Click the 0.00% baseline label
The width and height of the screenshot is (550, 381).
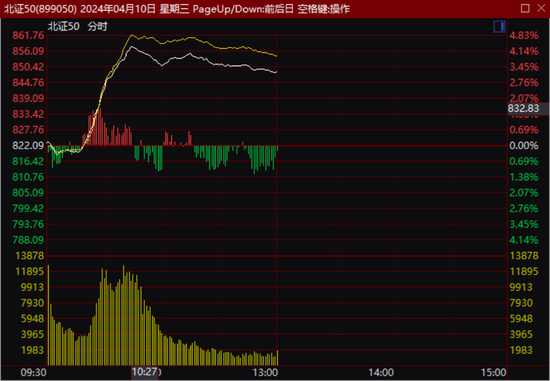524,145
